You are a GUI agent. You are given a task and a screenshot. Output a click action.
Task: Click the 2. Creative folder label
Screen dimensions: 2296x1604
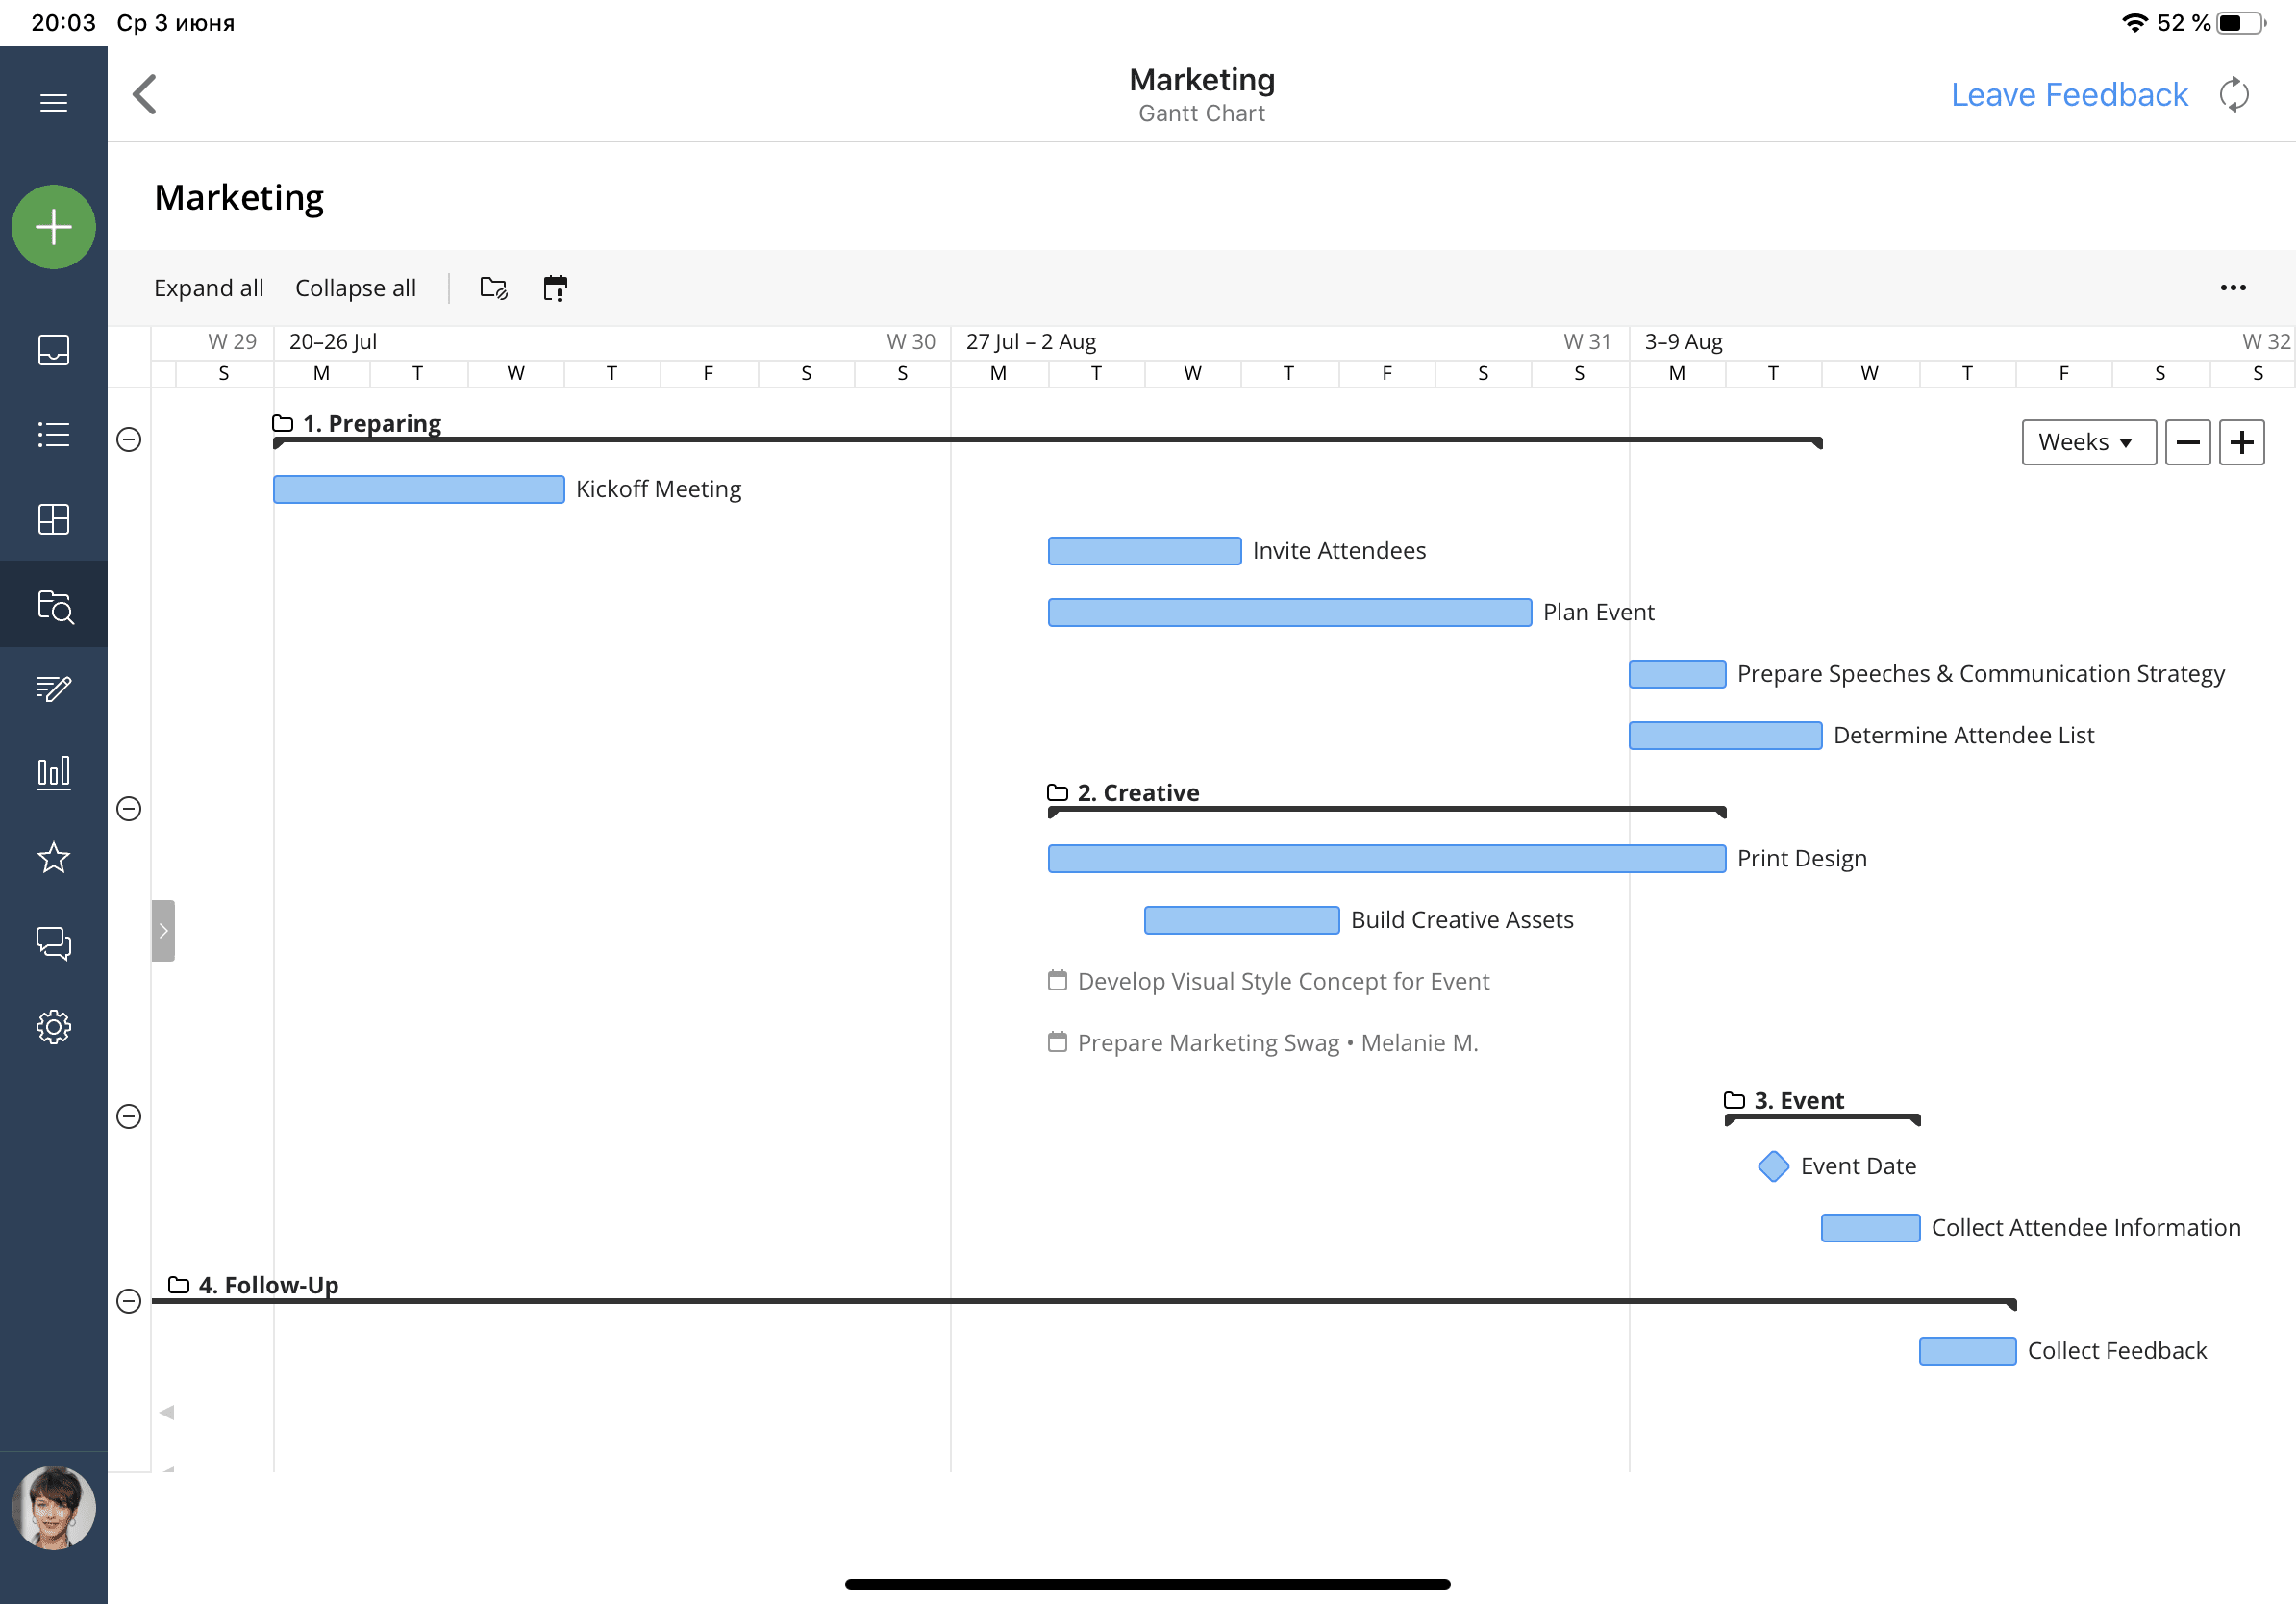coord(1138,793)
